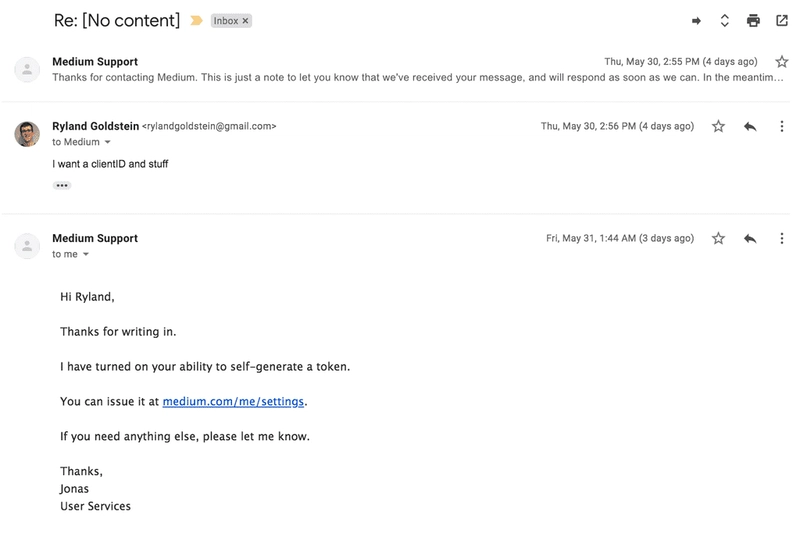Image resolution: width=800 pixels, height=533 pixels.
Task: Click the forward arrow icon in header
Action: pos(697,21)
